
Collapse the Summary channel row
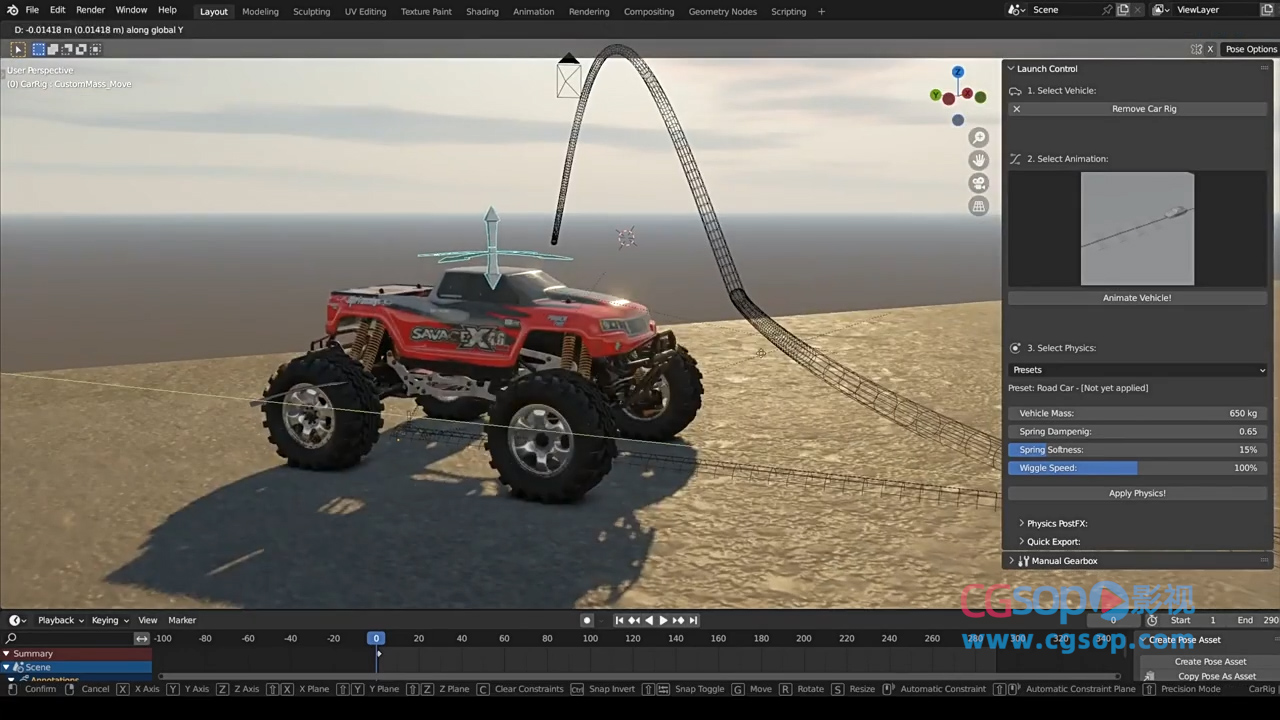tap(6, 654)
